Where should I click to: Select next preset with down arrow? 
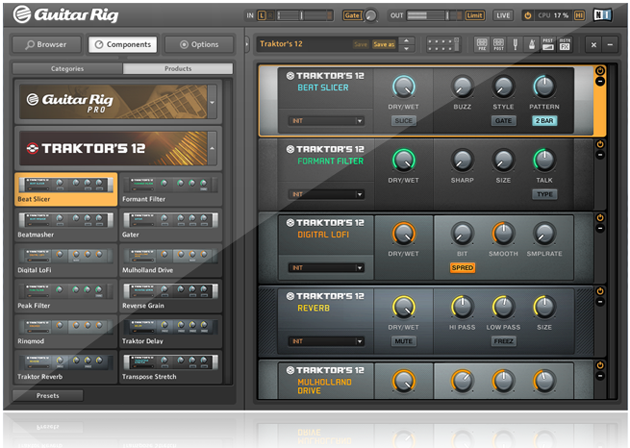[x=407, y=49]
